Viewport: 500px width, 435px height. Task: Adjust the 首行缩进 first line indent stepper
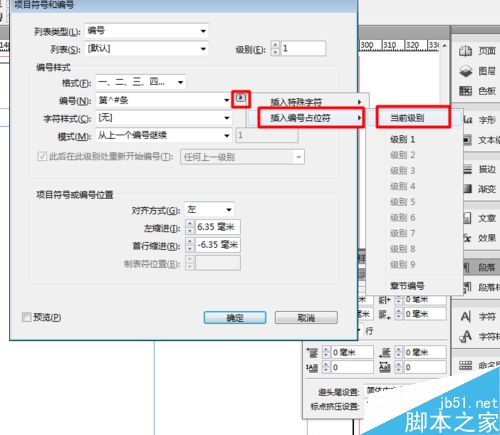point(190,245)
